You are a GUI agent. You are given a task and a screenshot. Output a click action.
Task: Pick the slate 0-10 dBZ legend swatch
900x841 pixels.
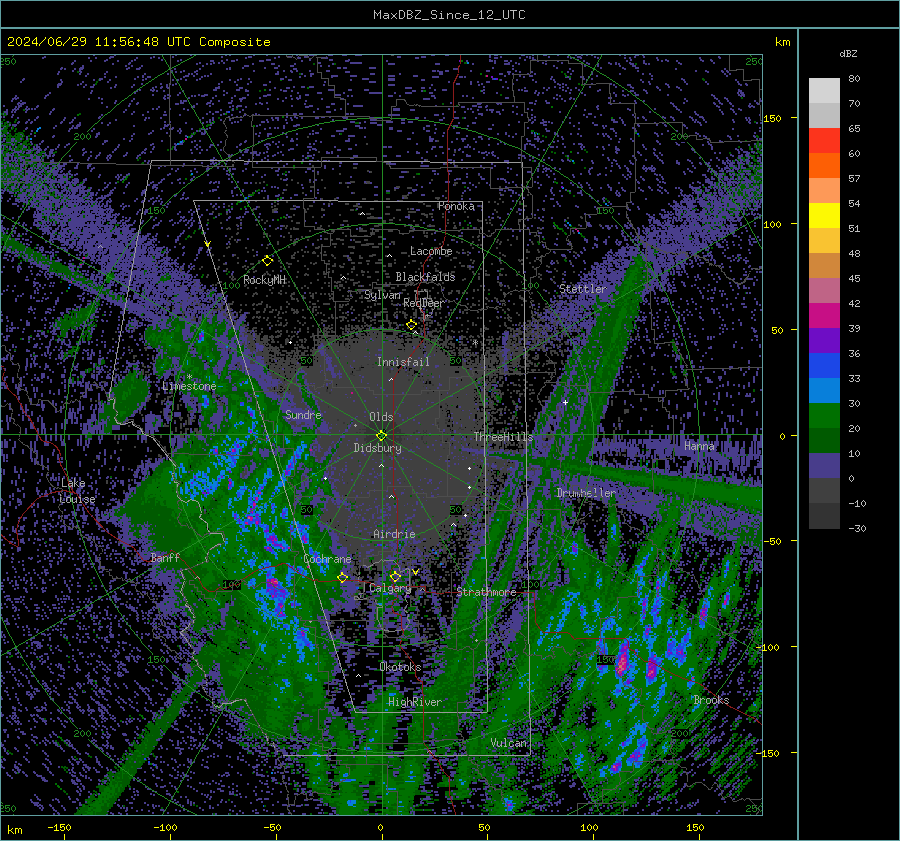(x=824, y=466)
